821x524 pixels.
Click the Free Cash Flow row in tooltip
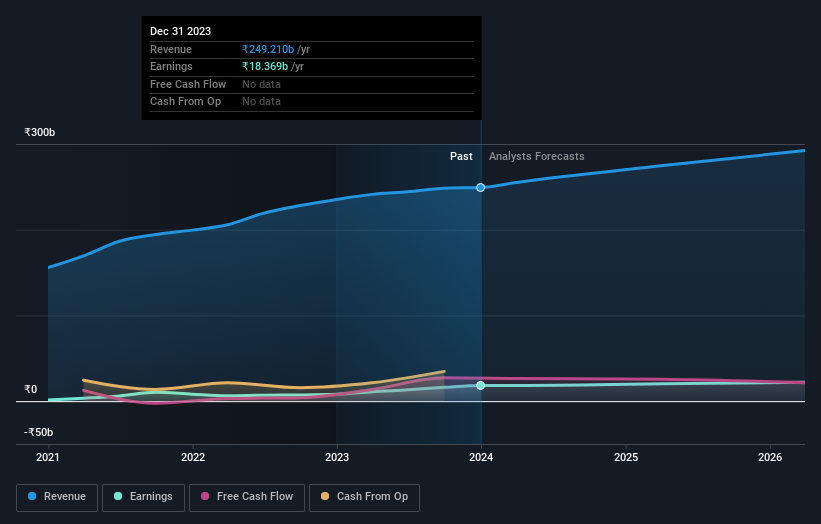tap(312, 84)
